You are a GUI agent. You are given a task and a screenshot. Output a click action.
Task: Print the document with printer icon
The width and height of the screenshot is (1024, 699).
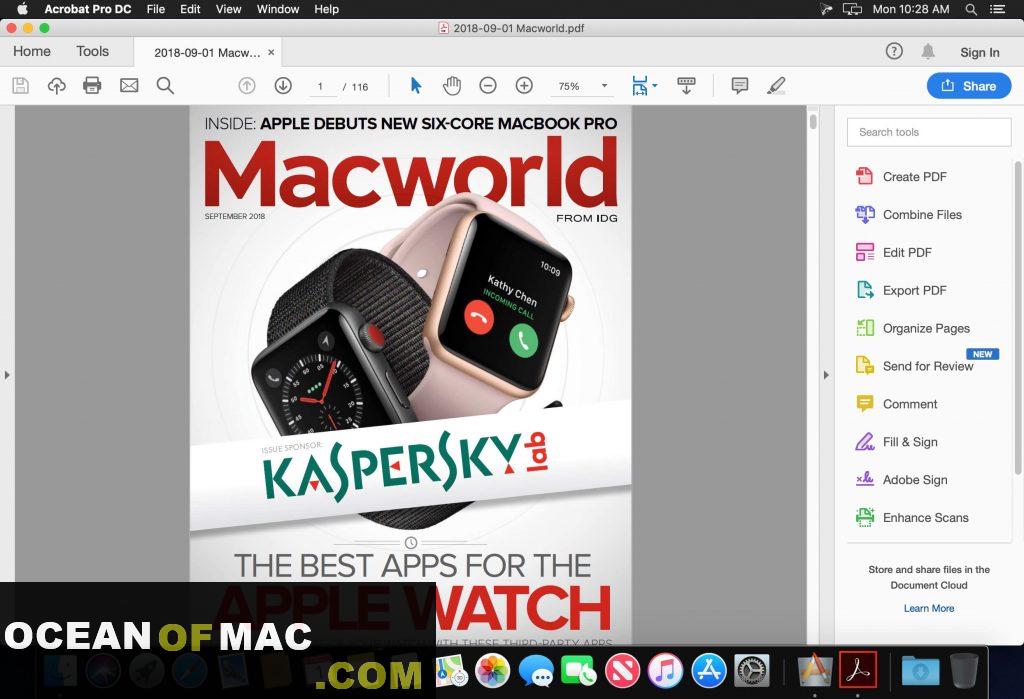click(x=92, y=86)
